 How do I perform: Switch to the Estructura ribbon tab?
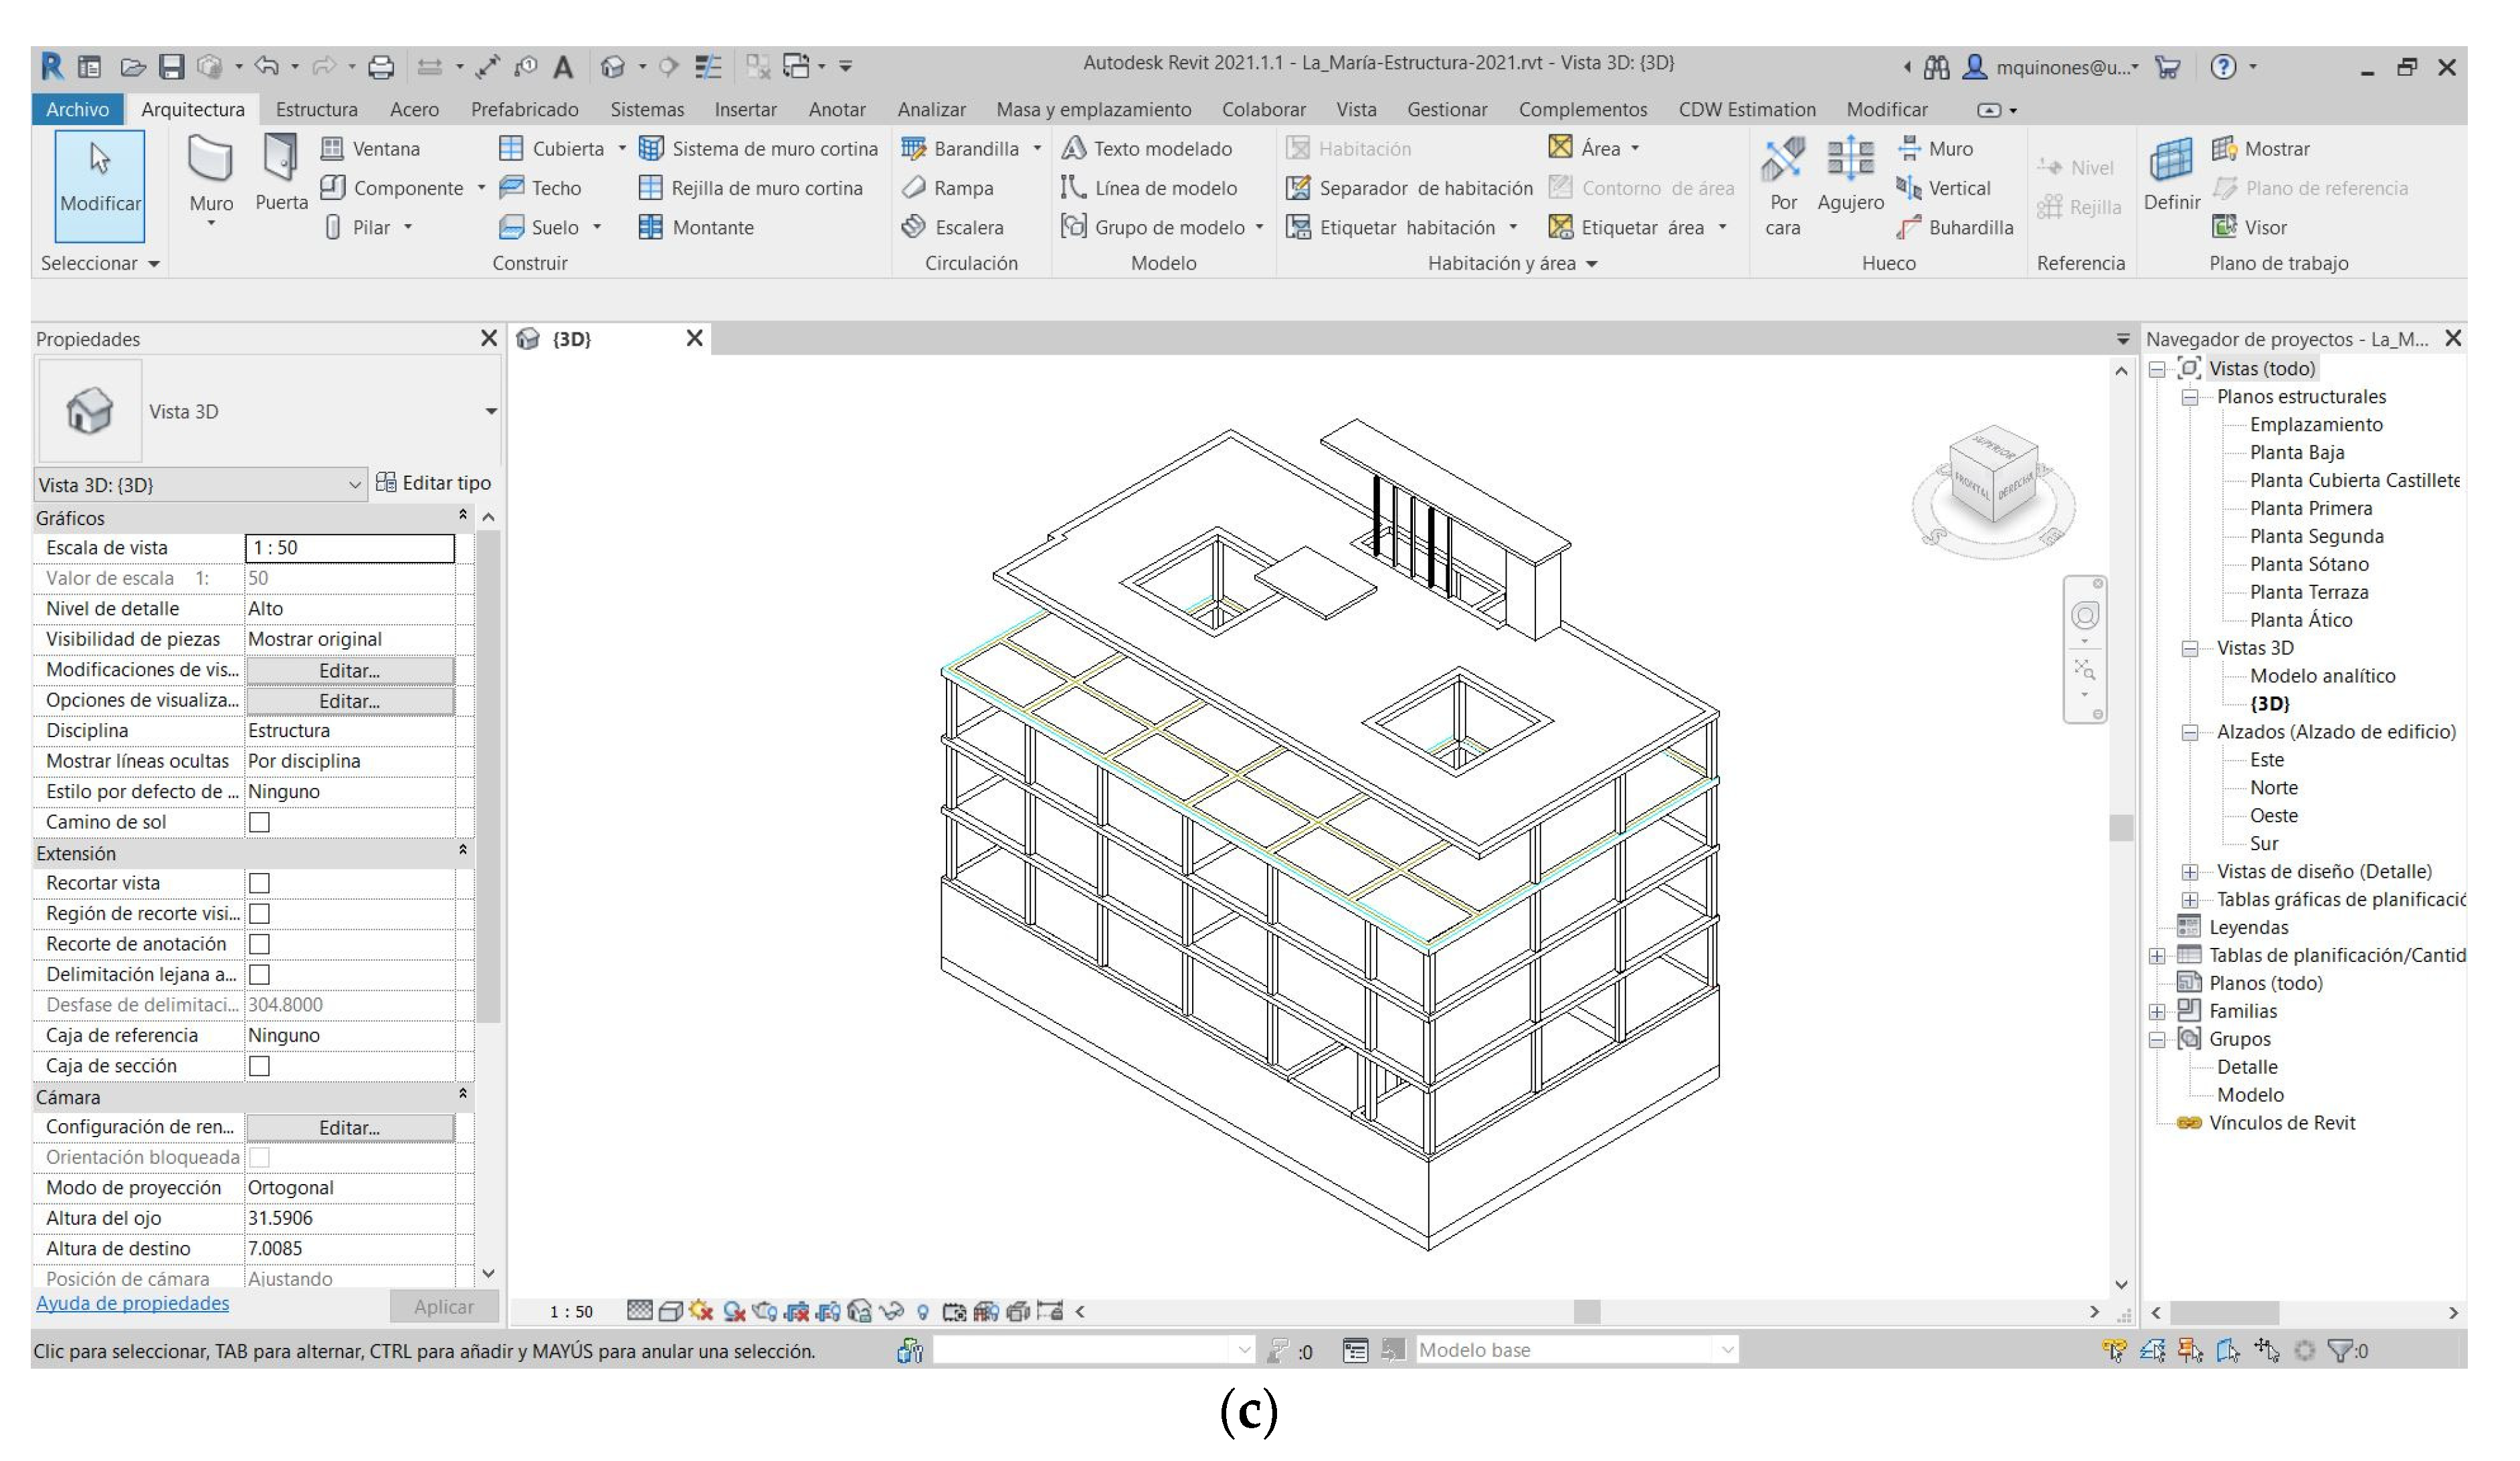click(x=317, y=110)
